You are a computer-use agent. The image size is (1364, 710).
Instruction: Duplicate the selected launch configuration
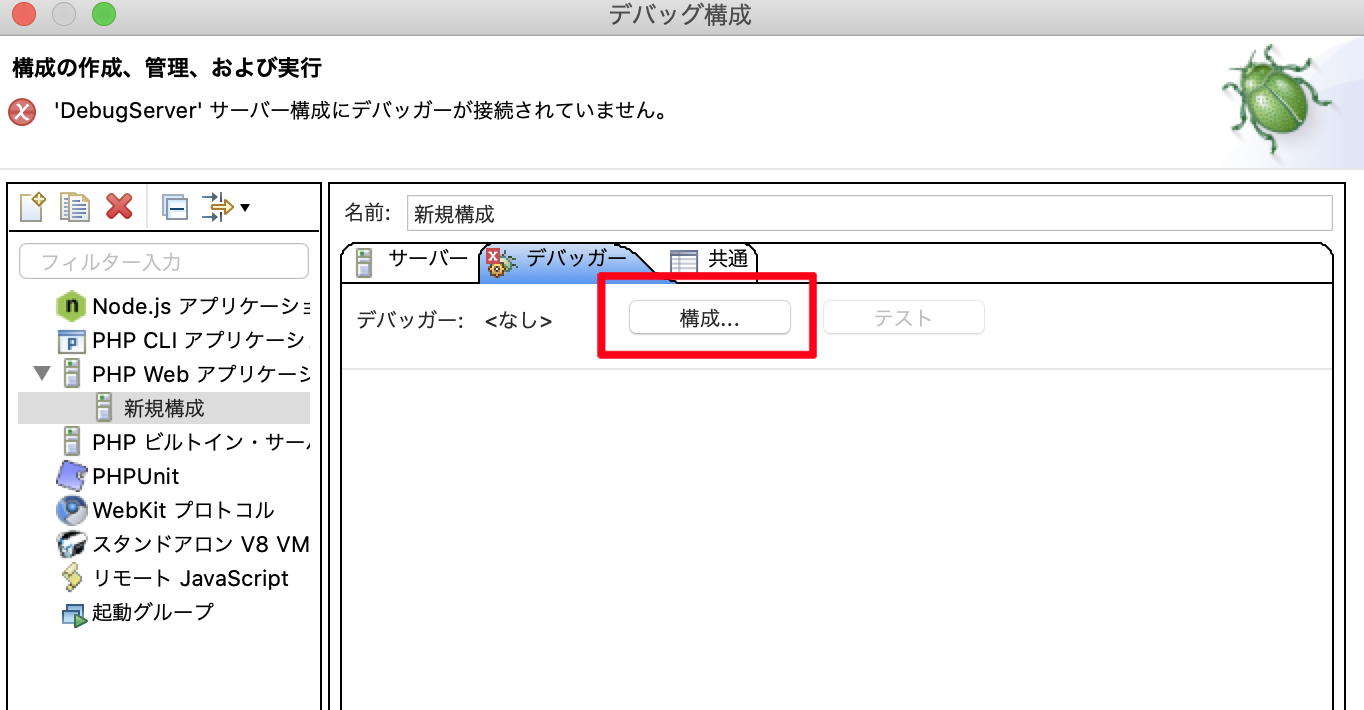point(75,207)
